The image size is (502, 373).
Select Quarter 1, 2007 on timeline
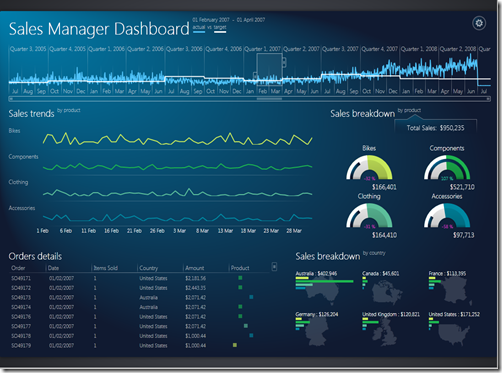coord(263,49)
